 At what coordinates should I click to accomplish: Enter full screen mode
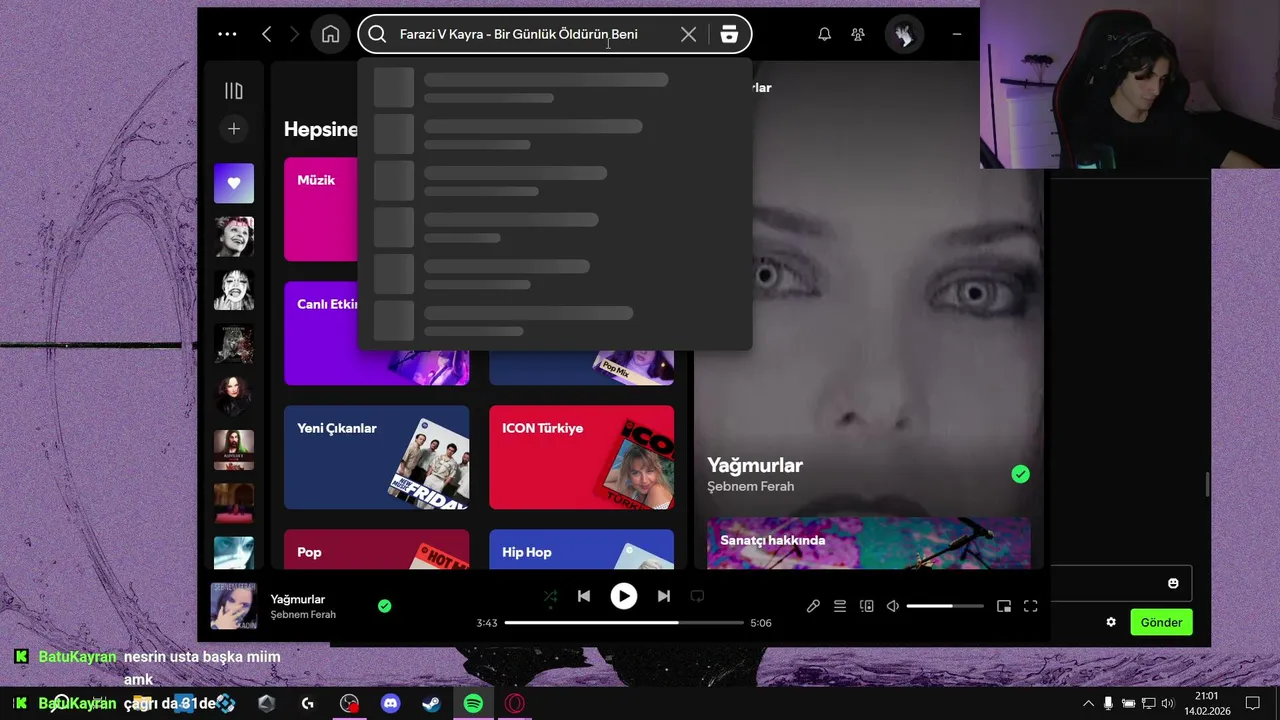pyautogui.click(x=1031, y=606)
